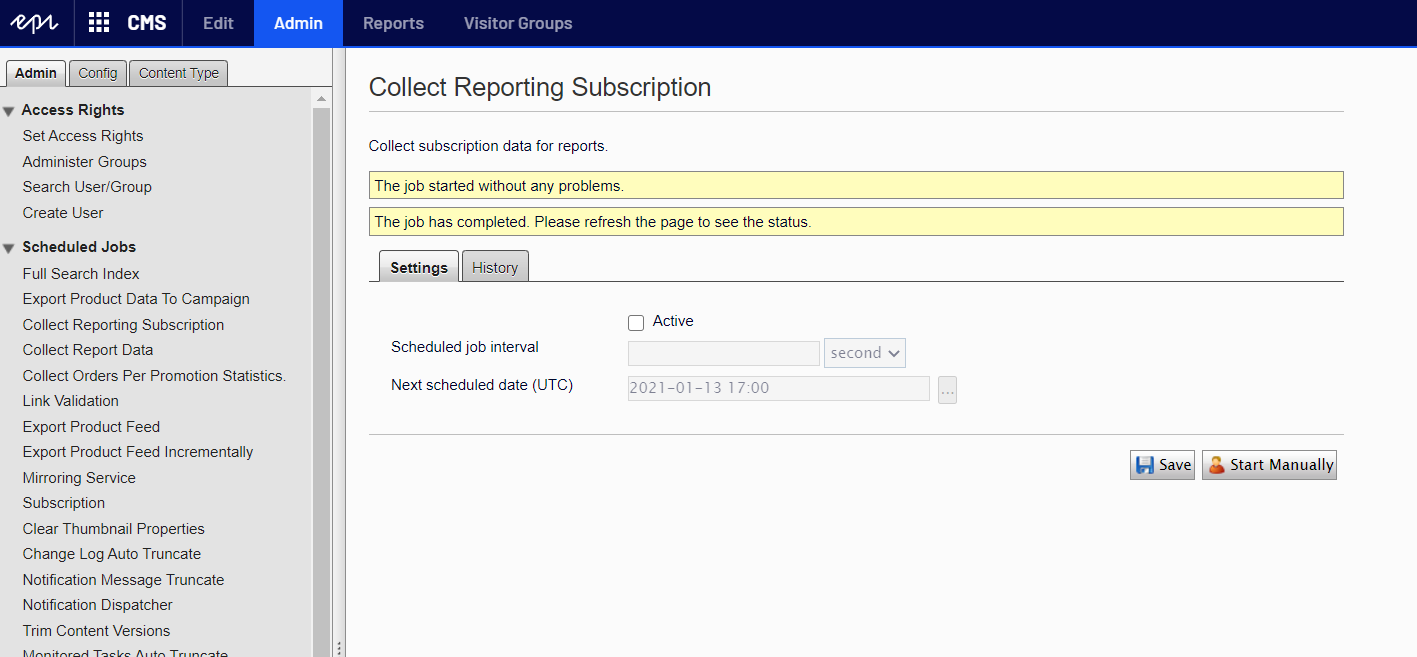The image size is (1417, 657).
Task: Click the sidebar splitter handle
Action: click(x=338, y=647)
